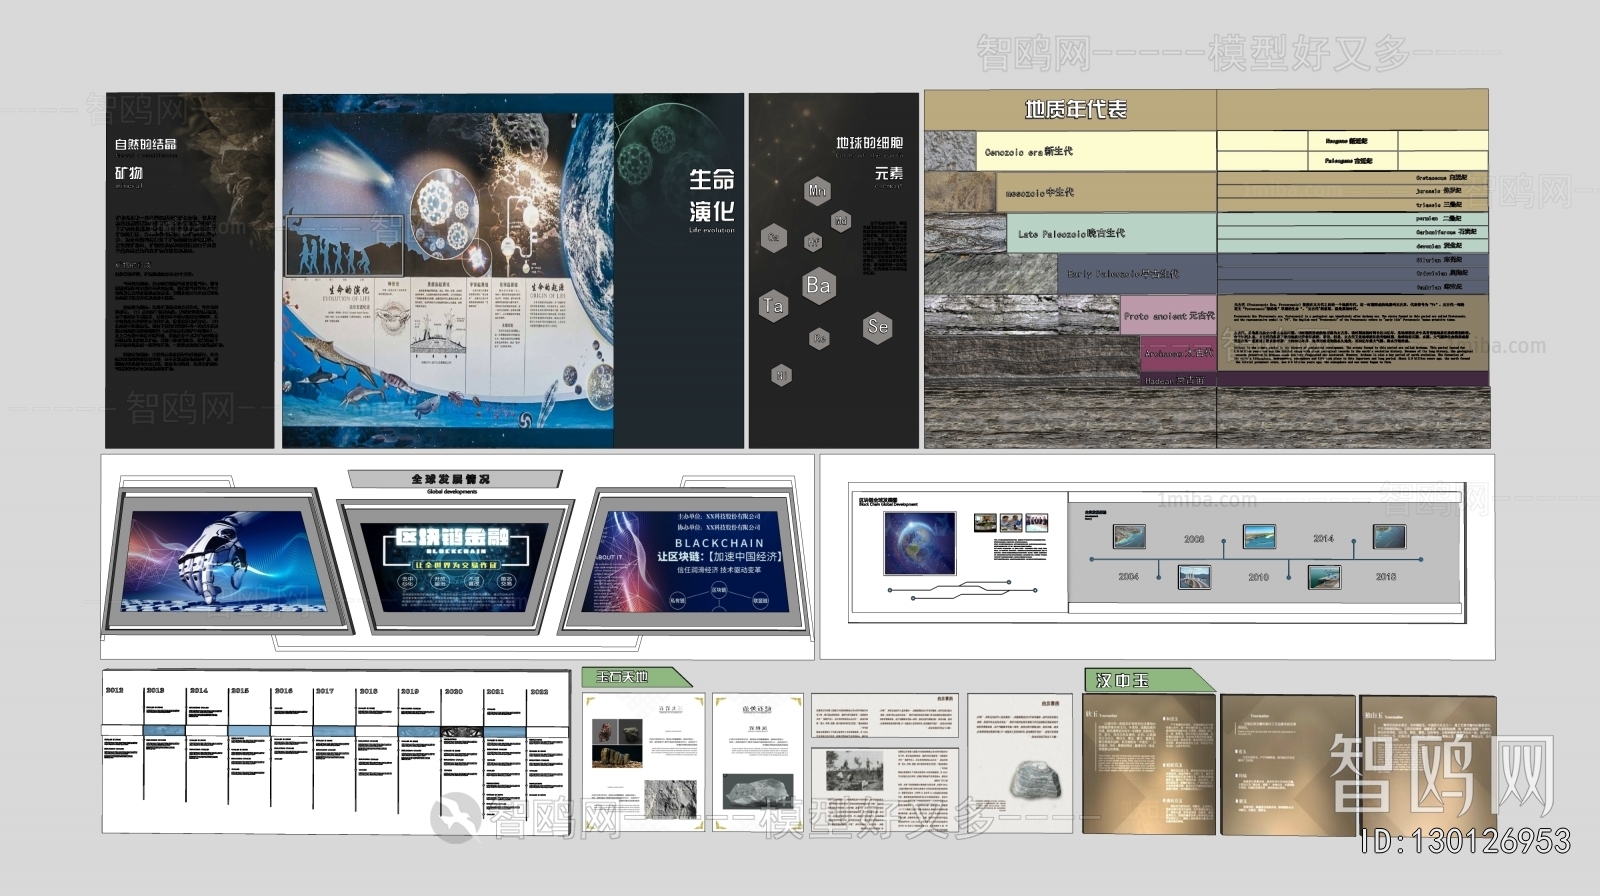Select the Late Paleozoic teal row

pyautogui.click(x=1110, y=233)
